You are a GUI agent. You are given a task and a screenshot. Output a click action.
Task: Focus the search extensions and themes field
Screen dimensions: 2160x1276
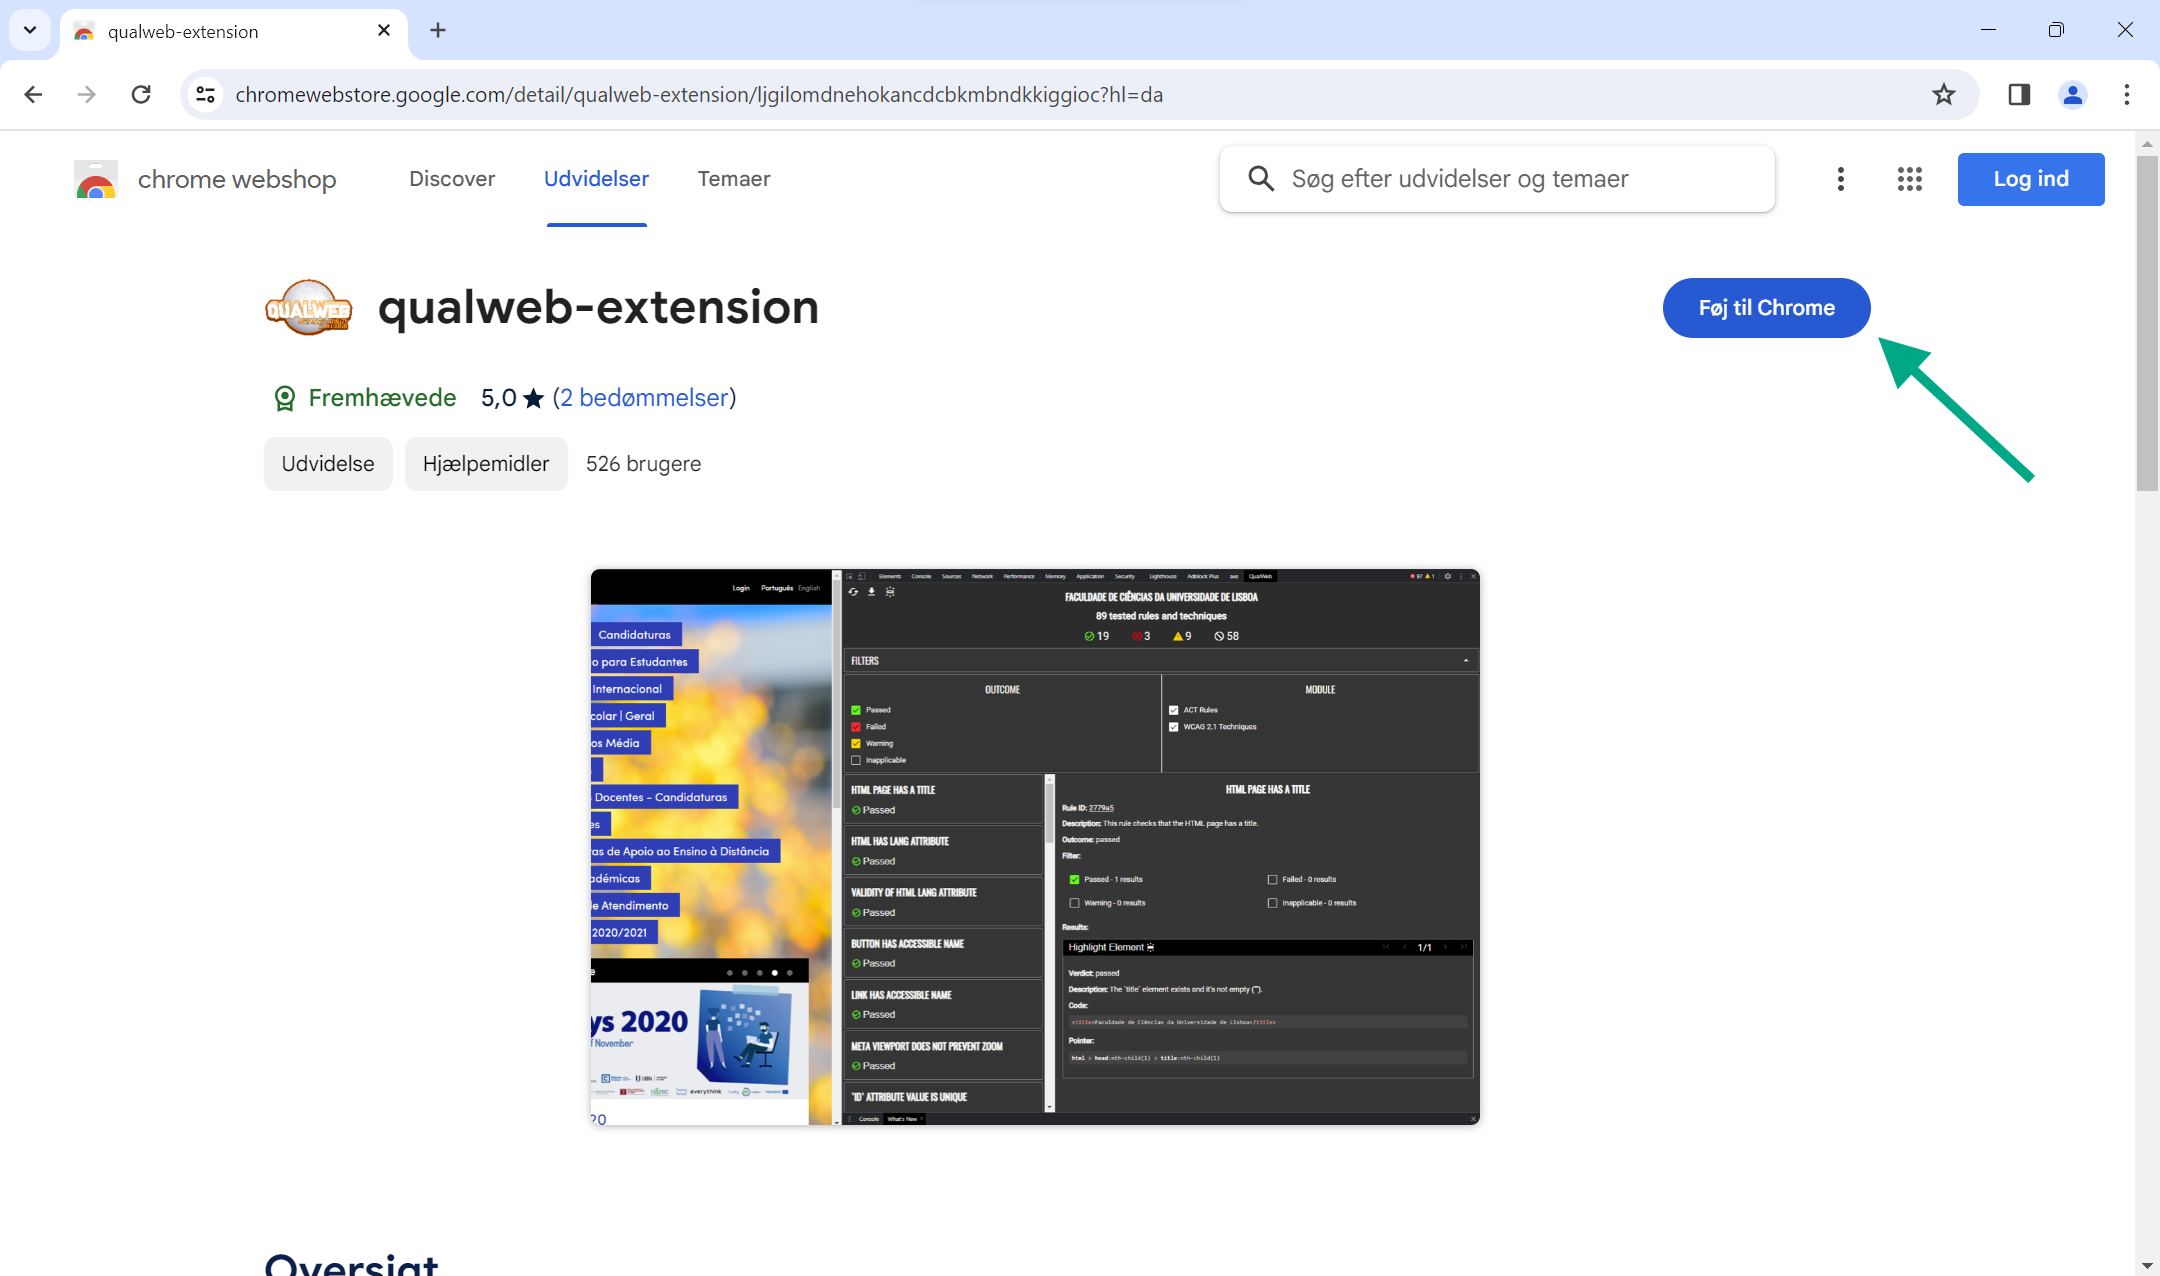click(x=1497, y=179)
